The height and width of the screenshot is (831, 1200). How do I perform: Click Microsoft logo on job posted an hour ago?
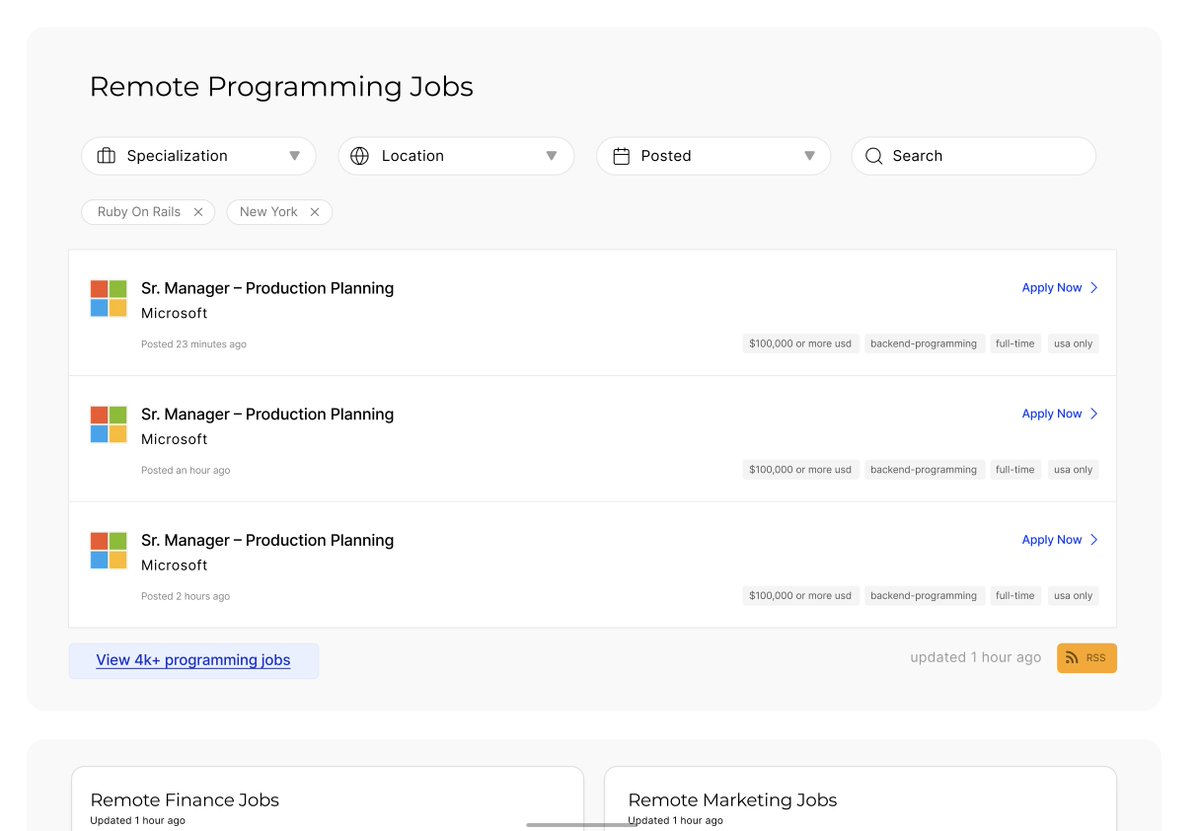[x=109, y=425]
